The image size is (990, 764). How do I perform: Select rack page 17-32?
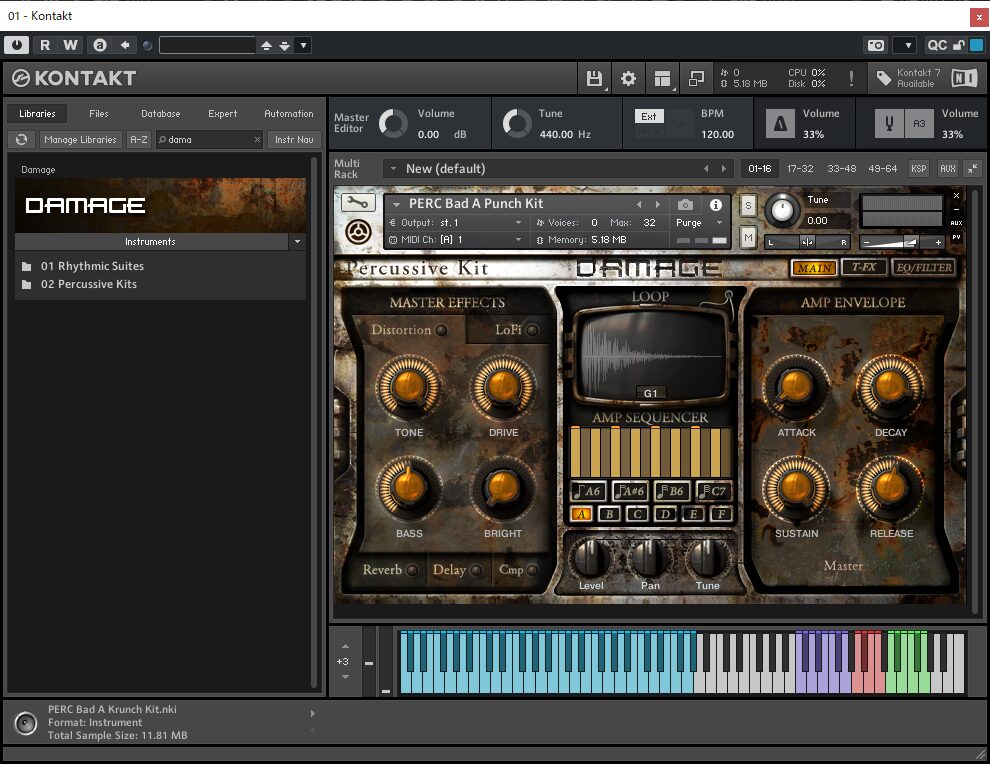(800, 169)
